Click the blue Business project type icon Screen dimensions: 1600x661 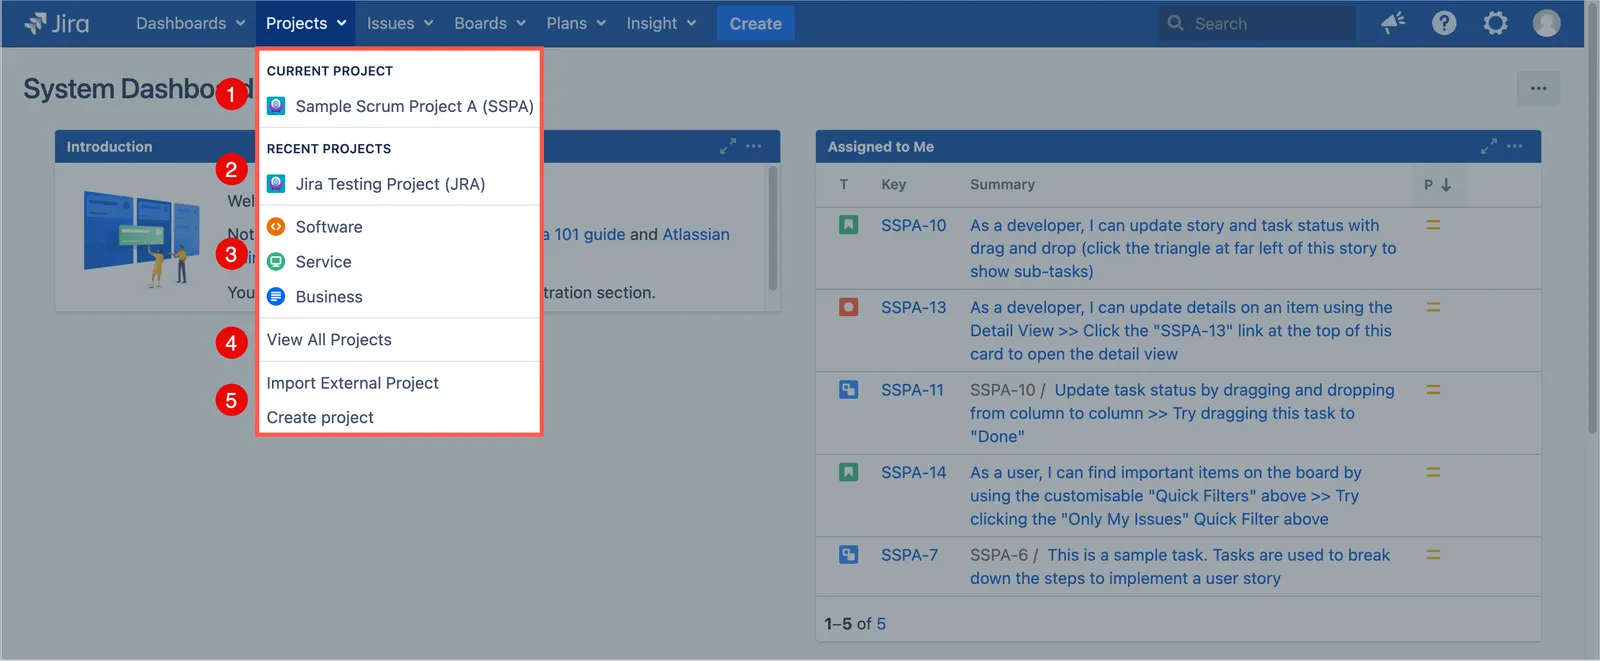(x=276, y=297)
